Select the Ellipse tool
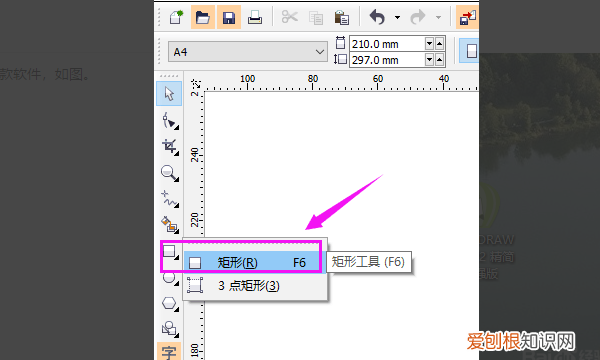 170,279
